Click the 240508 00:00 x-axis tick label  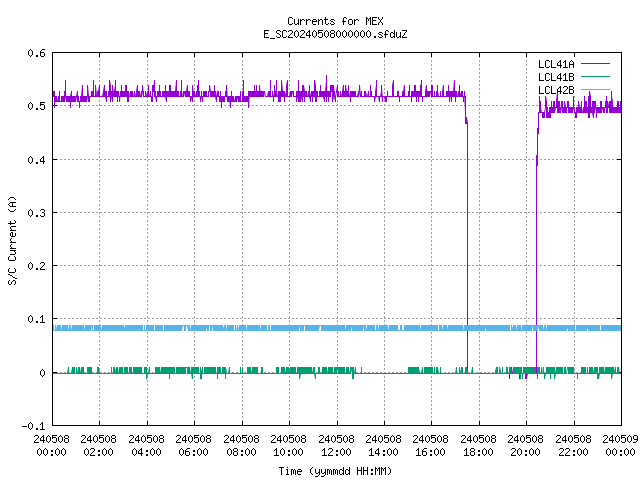pos(51,446)
